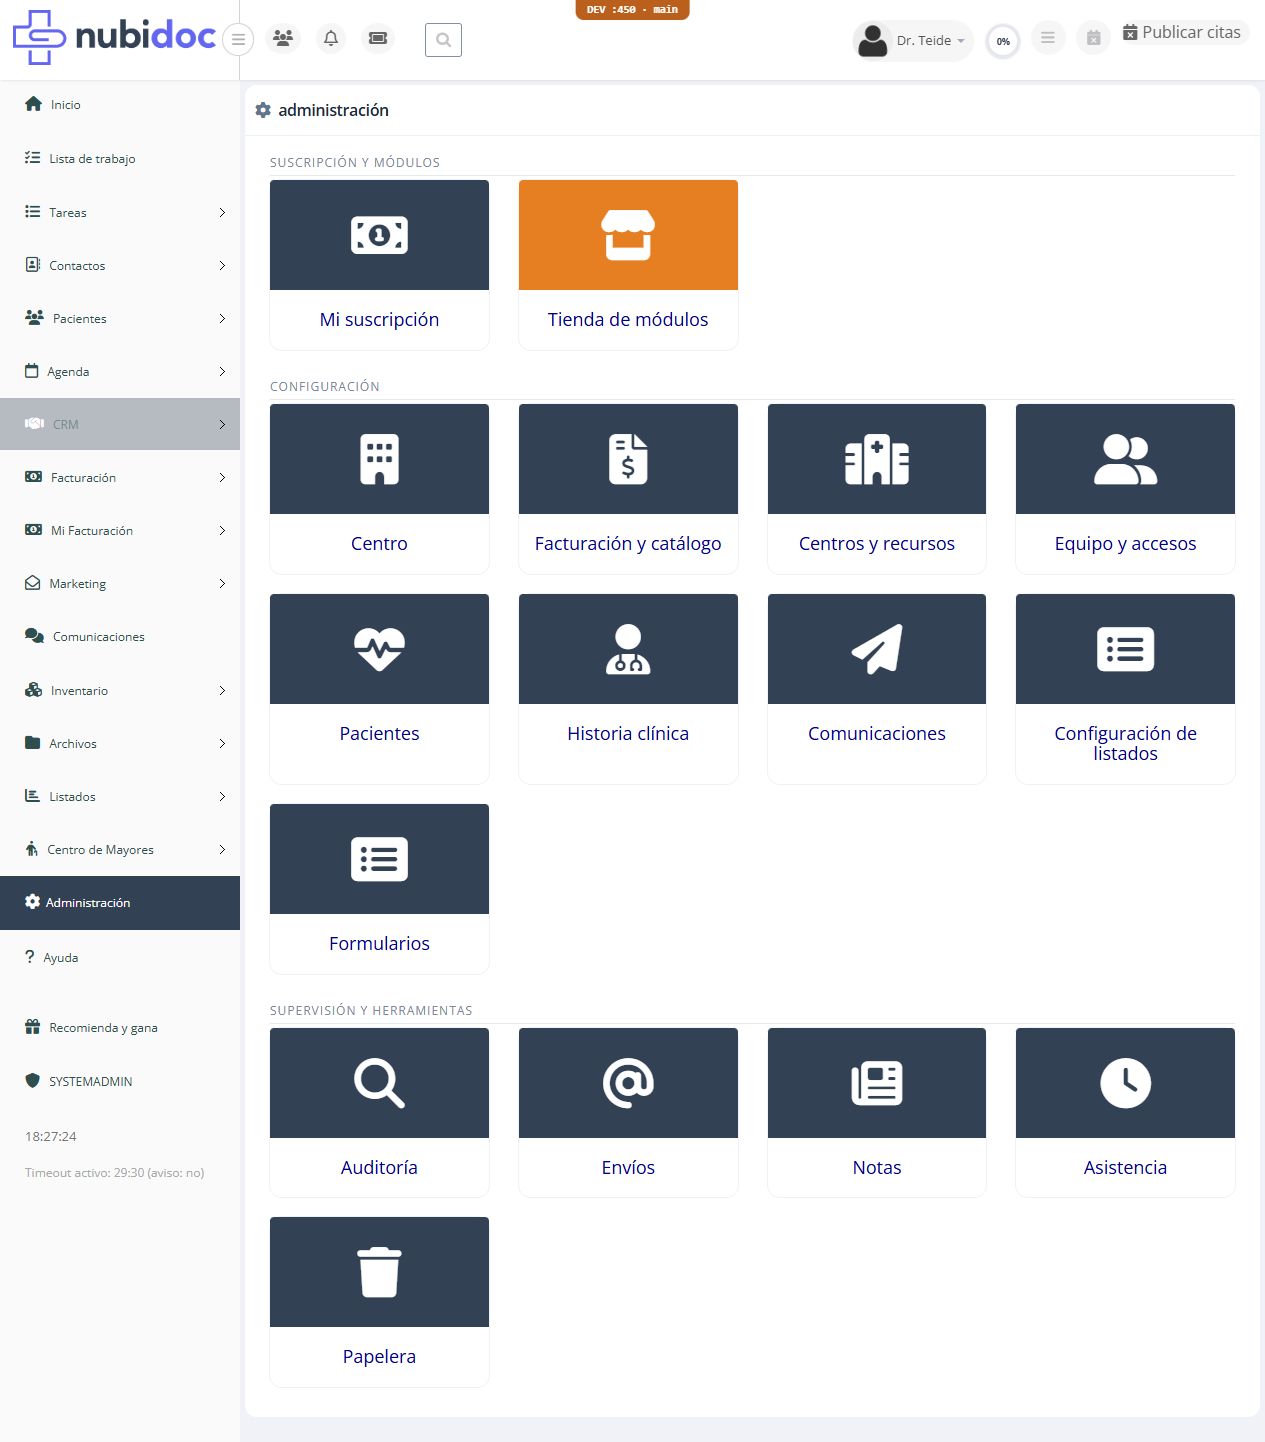
Task: Expand the Agenda submenu chevron
Action: [222, 371]
